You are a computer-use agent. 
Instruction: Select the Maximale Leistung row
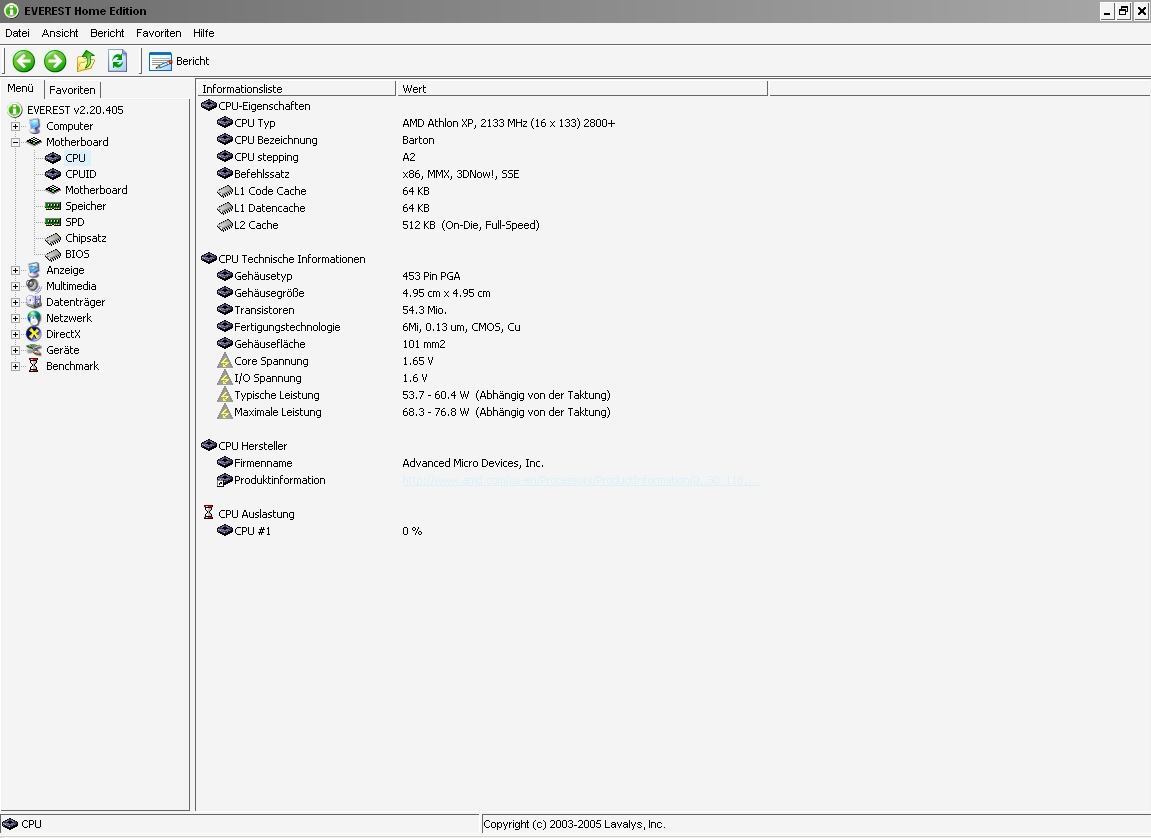pyautogui.click(x=482, y=412)
